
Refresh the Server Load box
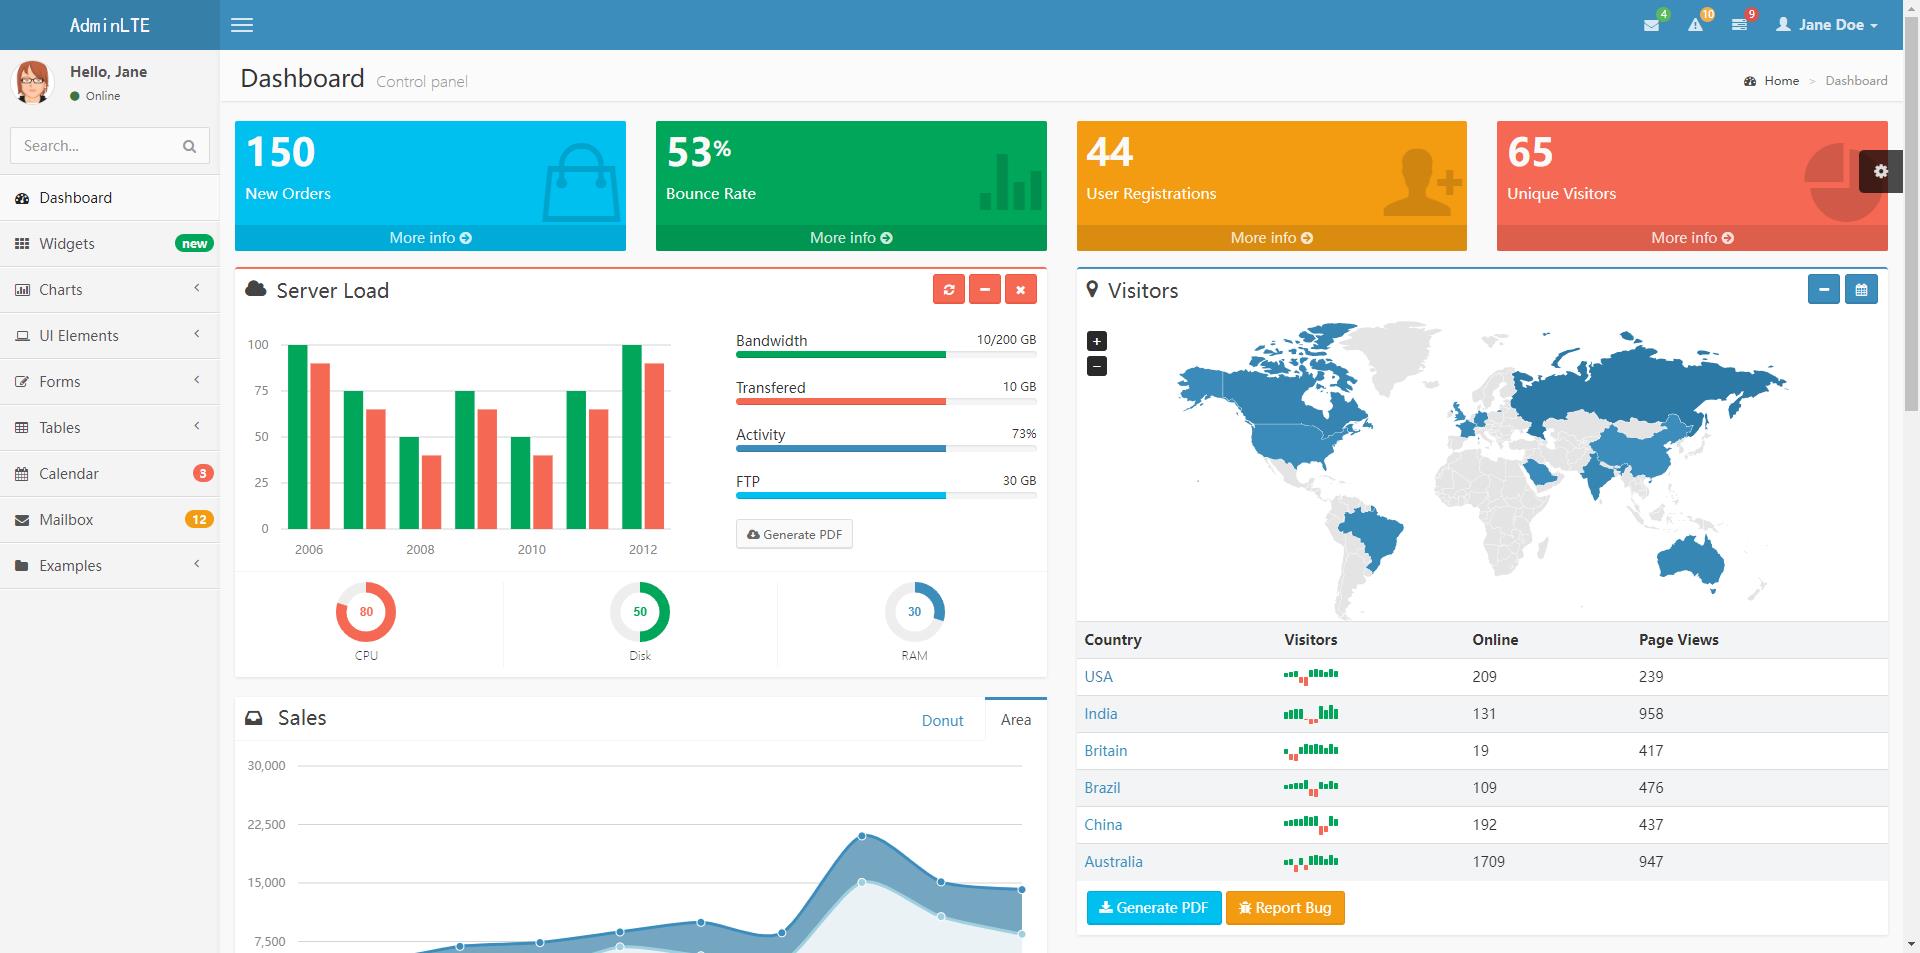(x=949, y=290)
